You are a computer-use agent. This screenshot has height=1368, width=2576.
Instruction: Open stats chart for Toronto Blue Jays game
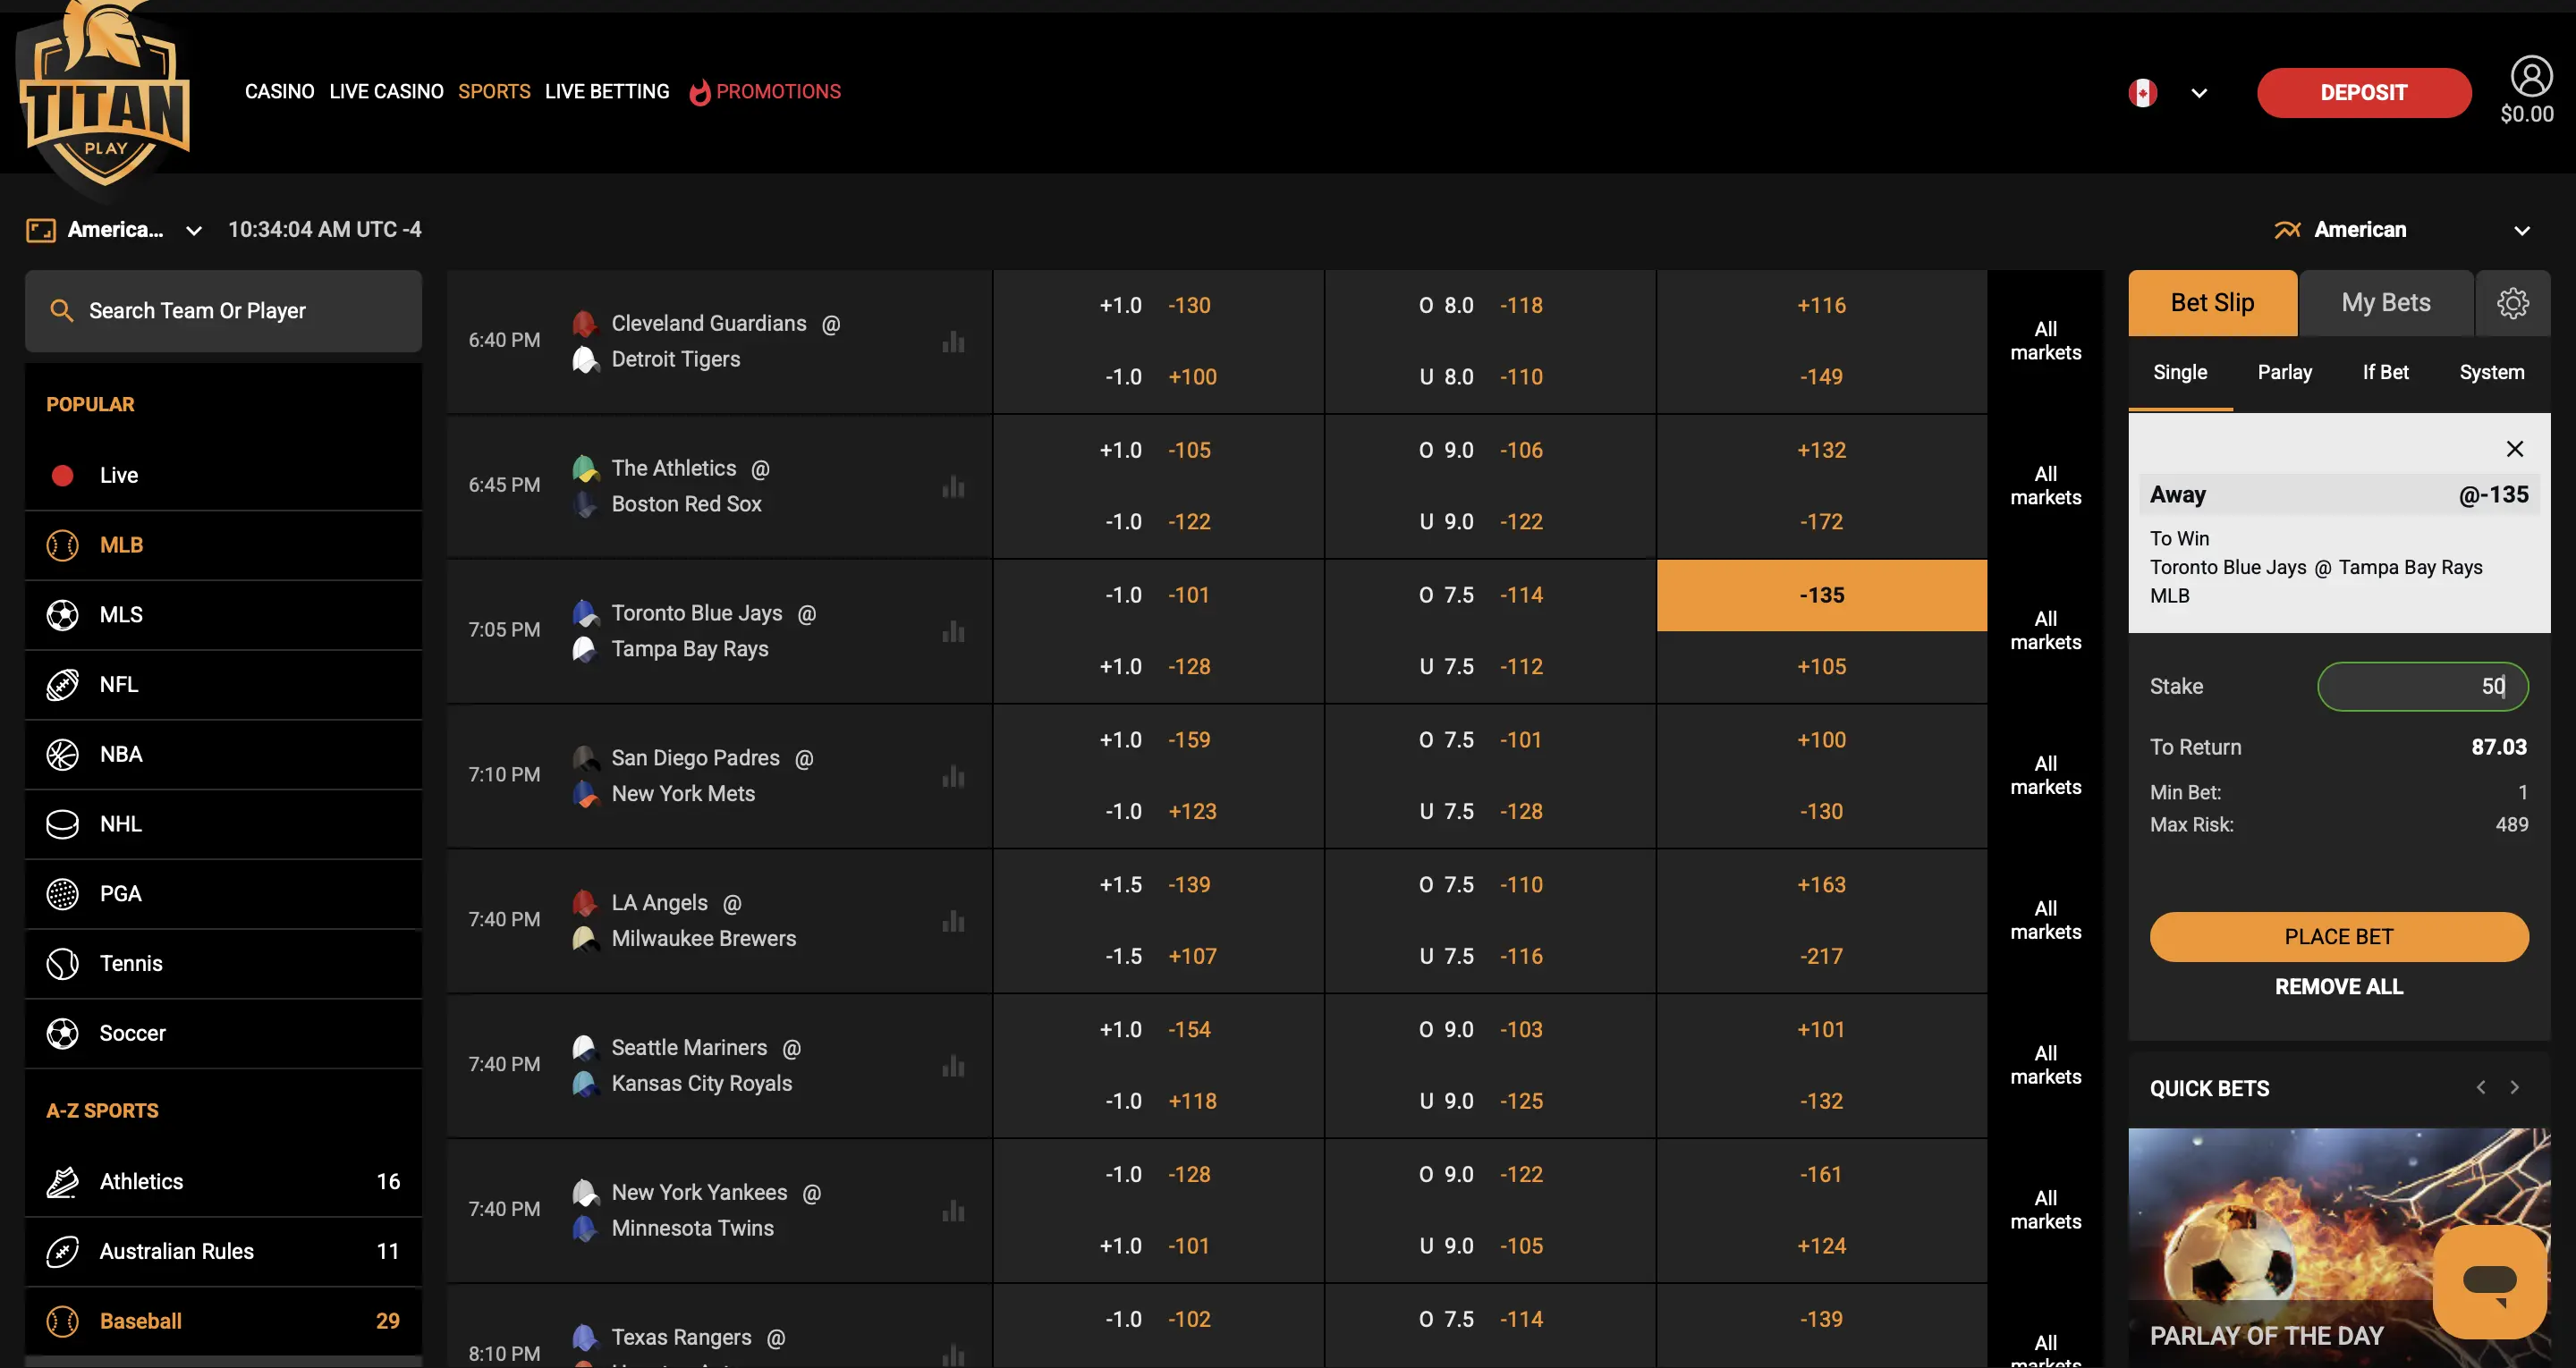[x=953, y=631]
